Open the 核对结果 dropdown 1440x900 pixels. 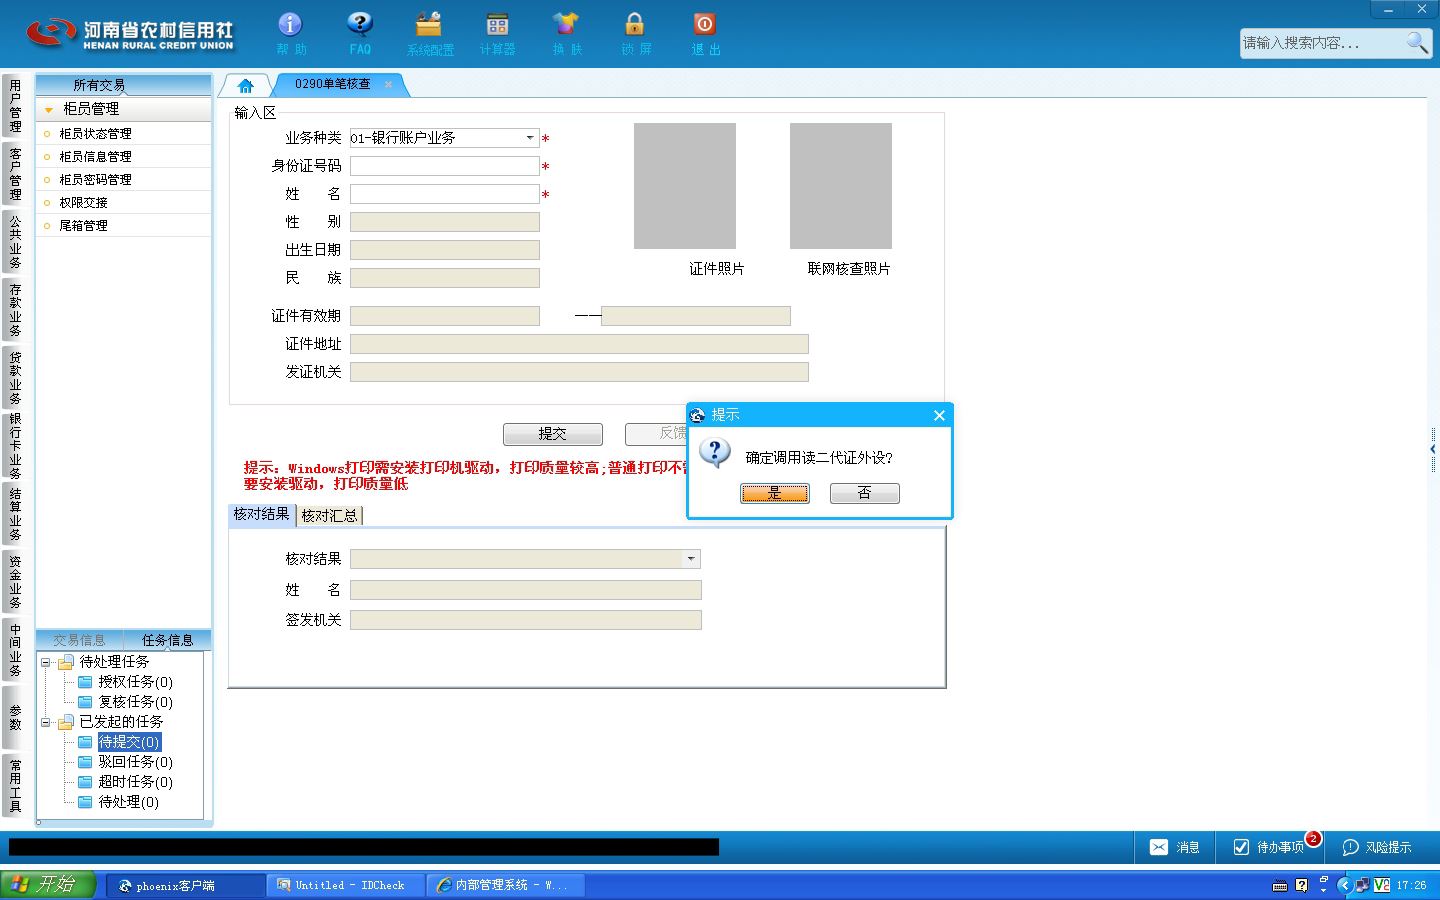pos(691,559)
